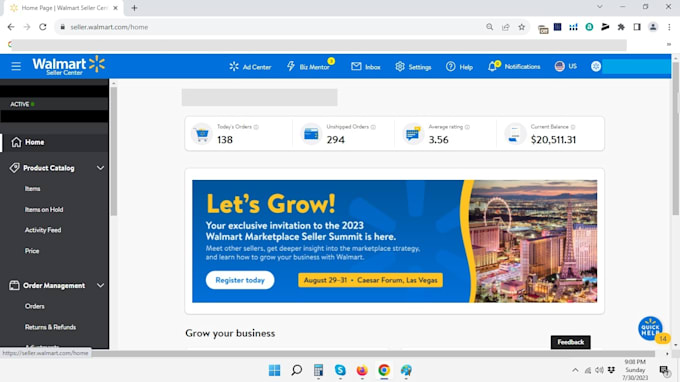680x382 pixels.
Task: Open Price page in sidebar
Action: pos(32,251)
